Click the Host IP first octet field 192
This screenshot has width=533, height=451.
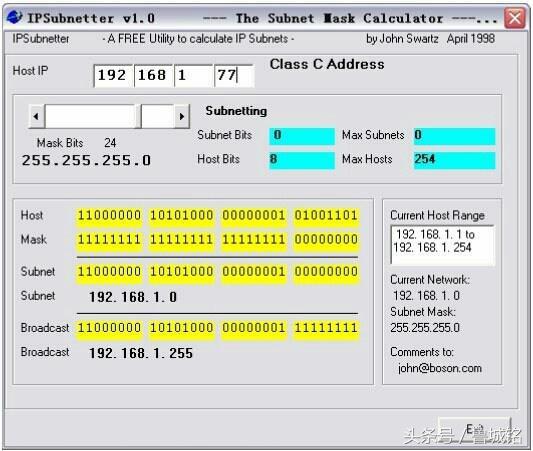click(114, 75)
